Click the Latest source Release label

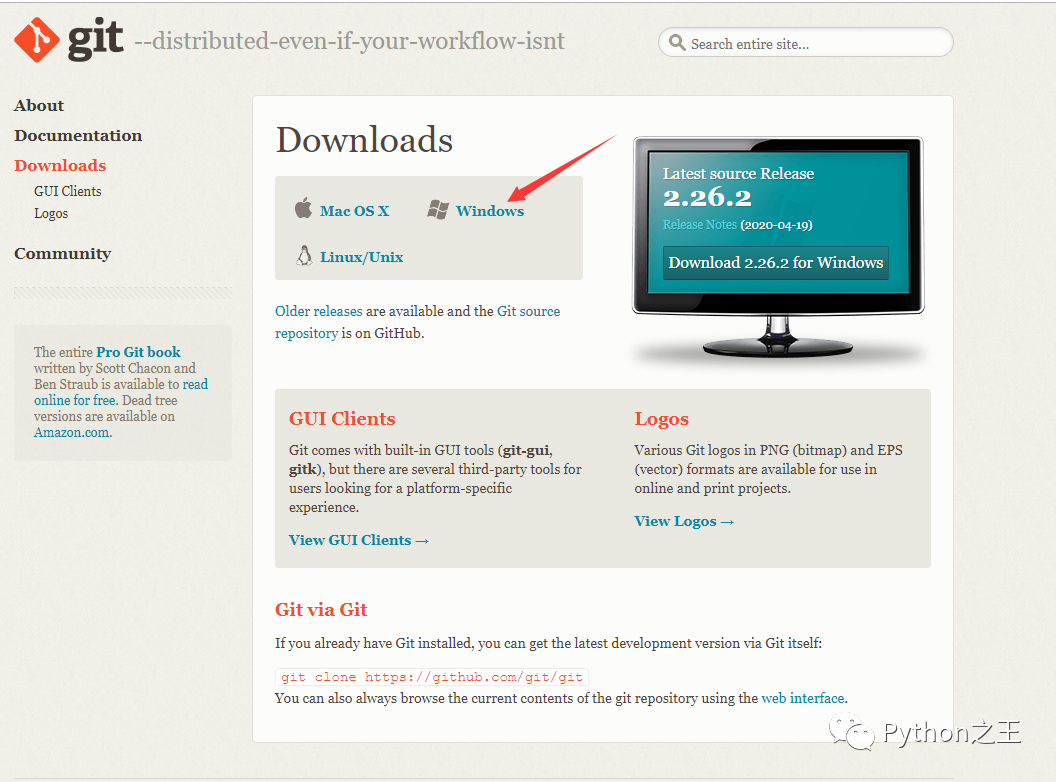pos(738,174)
